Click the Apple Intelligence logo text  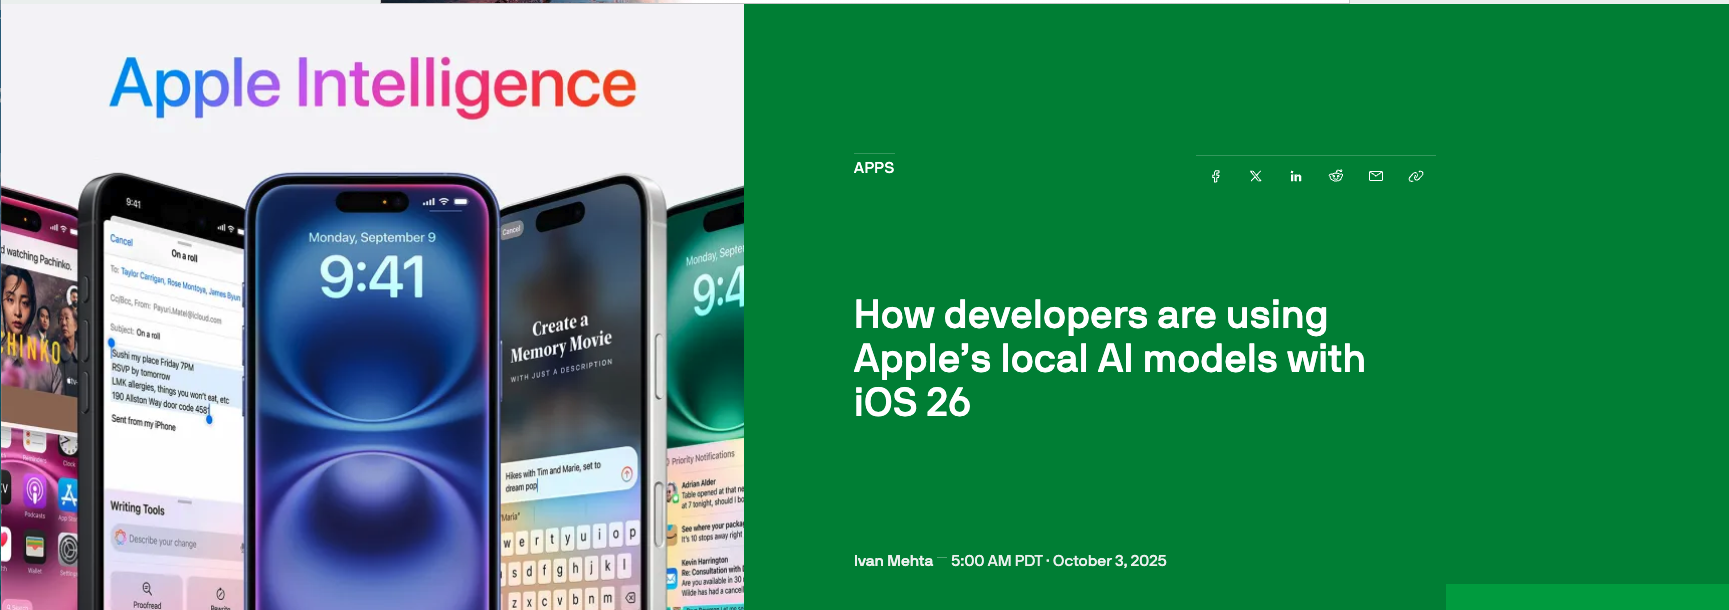(x=372, y=84)
